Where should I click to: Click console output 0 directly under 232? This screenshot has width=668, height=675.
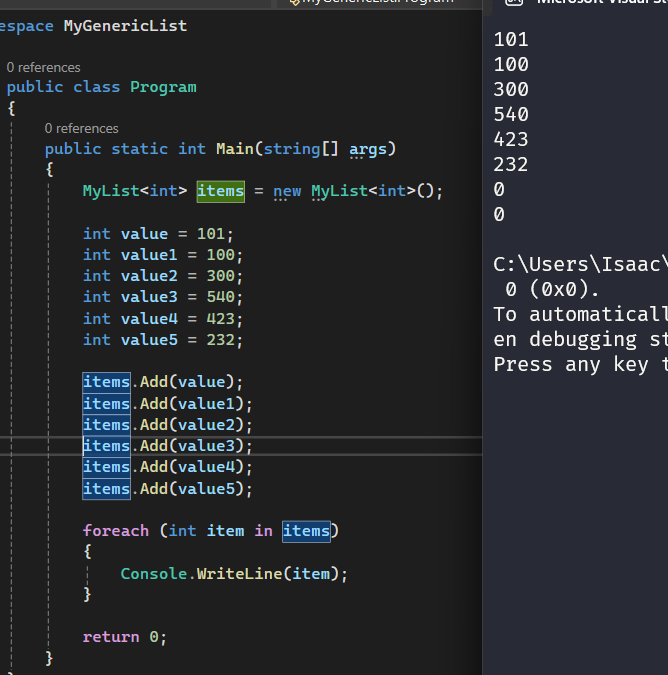(x=499, y=190)
